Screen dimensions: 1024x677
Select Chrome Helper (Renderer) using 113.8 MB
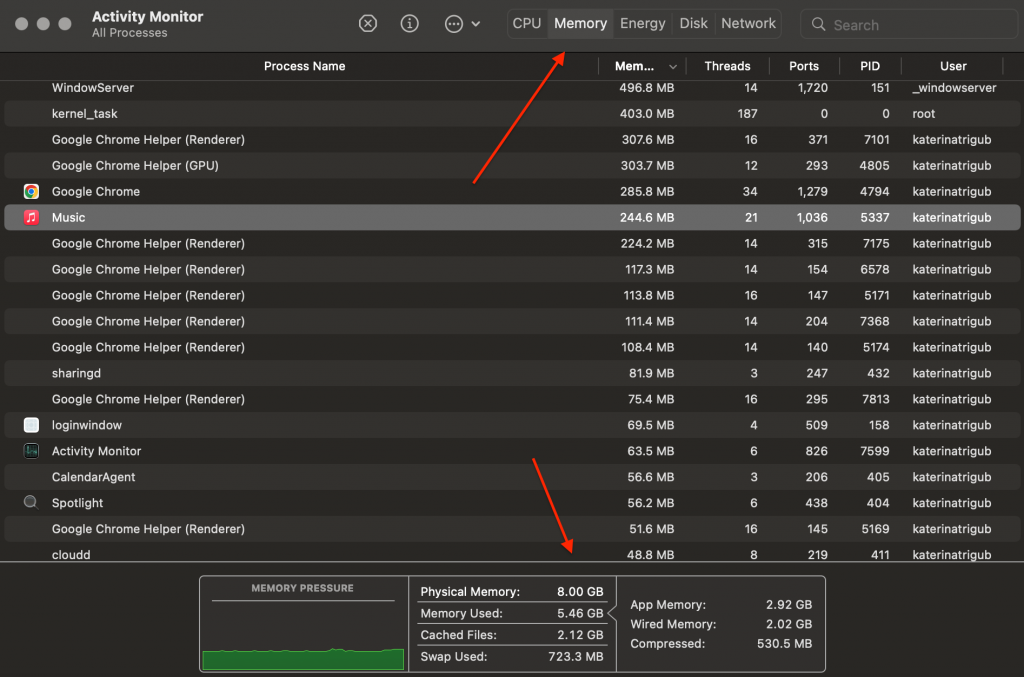coord(512,295)
